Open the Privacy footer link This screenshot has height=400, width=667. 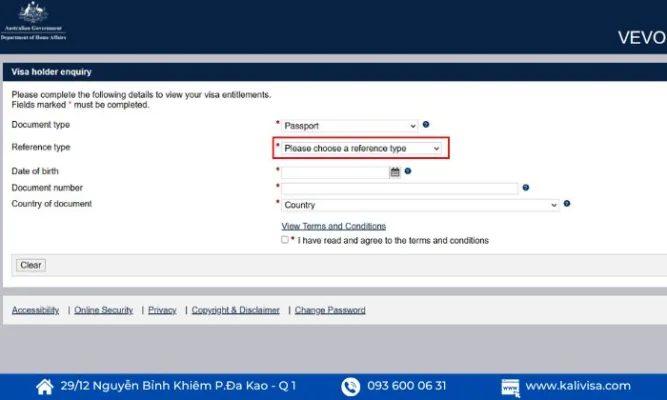162,310
